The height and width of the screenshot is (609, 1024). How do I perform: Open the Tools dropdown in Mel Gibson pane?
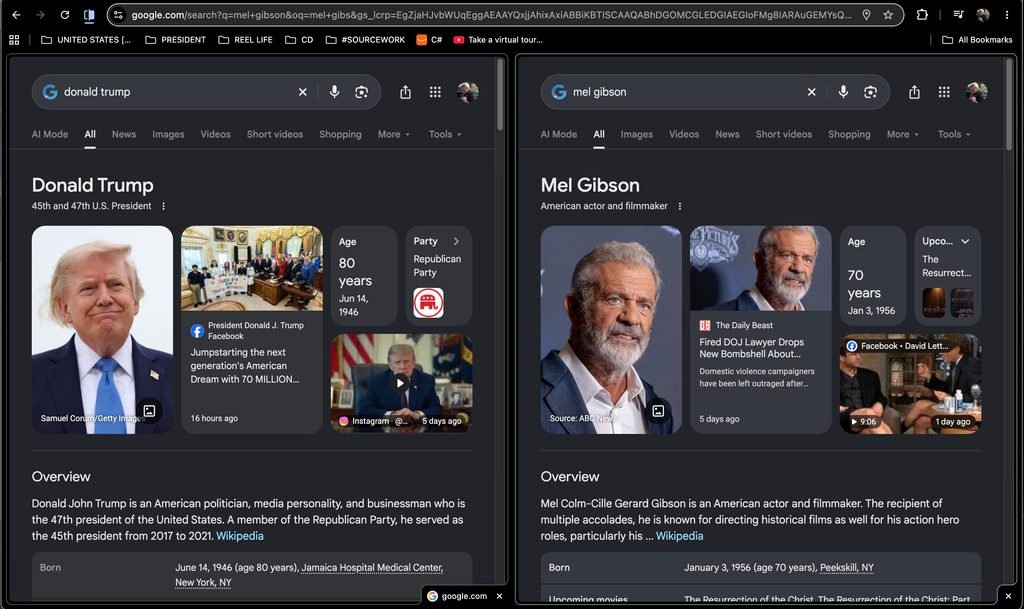point(954,134)
